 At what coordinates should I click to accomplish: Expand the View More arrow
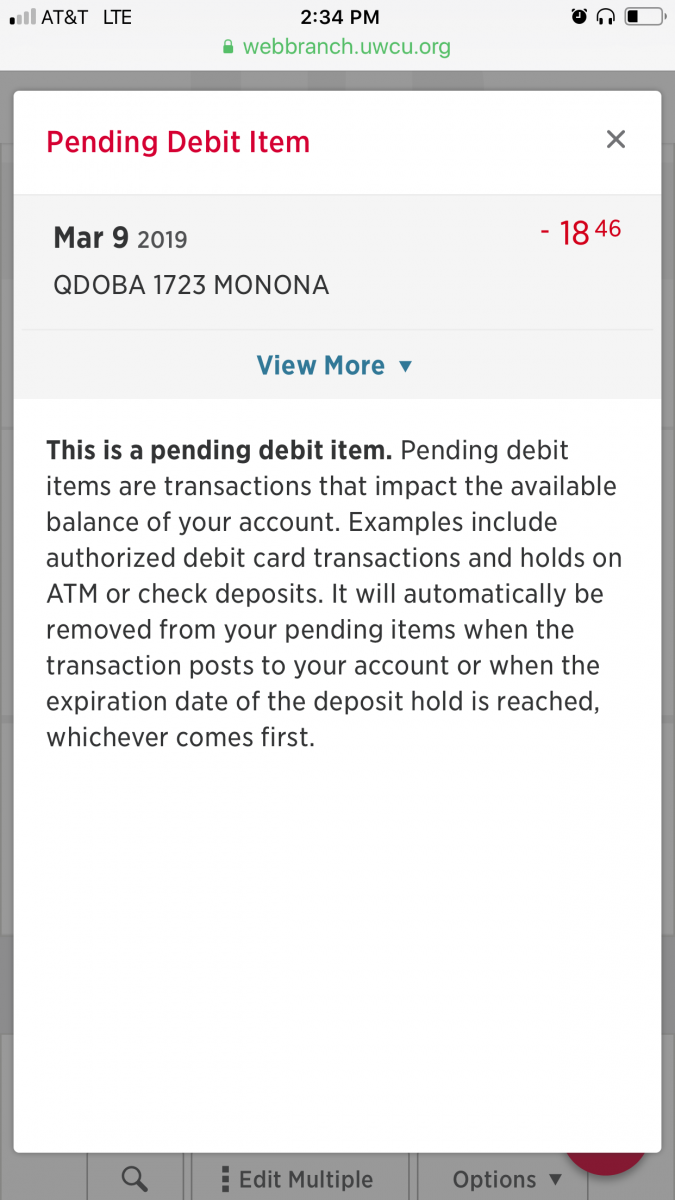coord(405,367)
